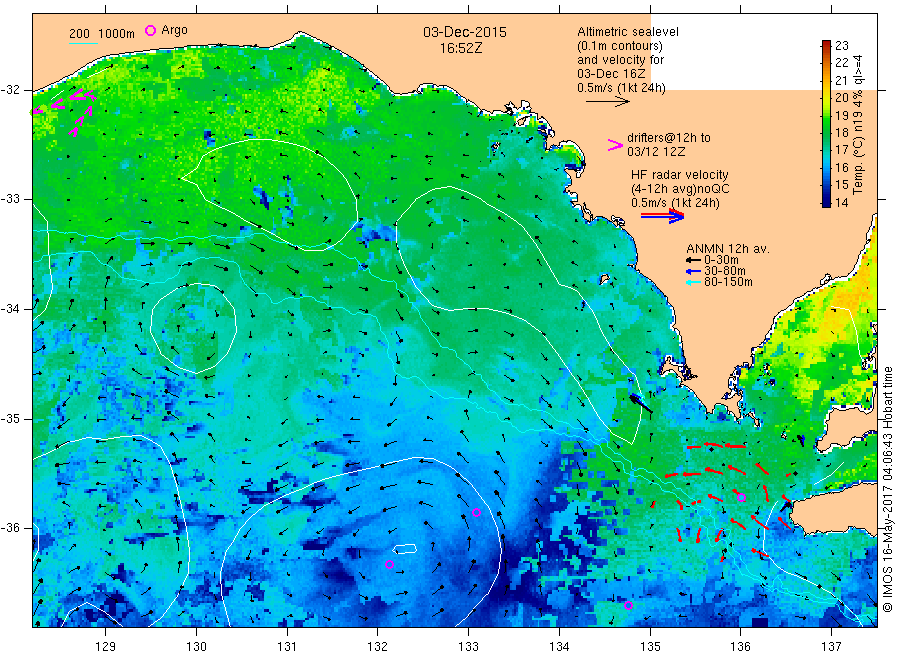Click colorbar tick label '16'
Image resolution: width=900 pixels, height=660 pixels.
(x=841, y=168)
